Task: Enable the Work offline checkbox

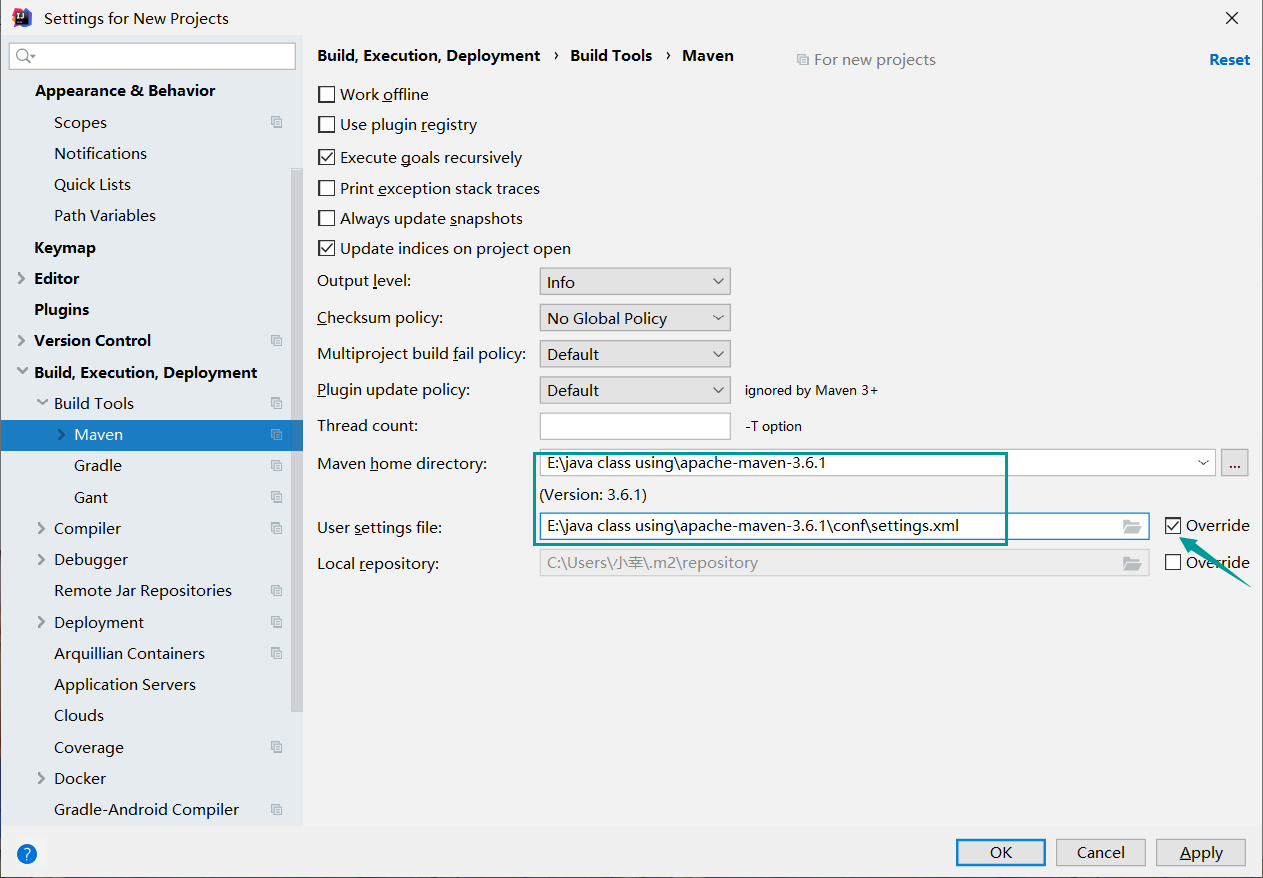Action: point(326,94)
